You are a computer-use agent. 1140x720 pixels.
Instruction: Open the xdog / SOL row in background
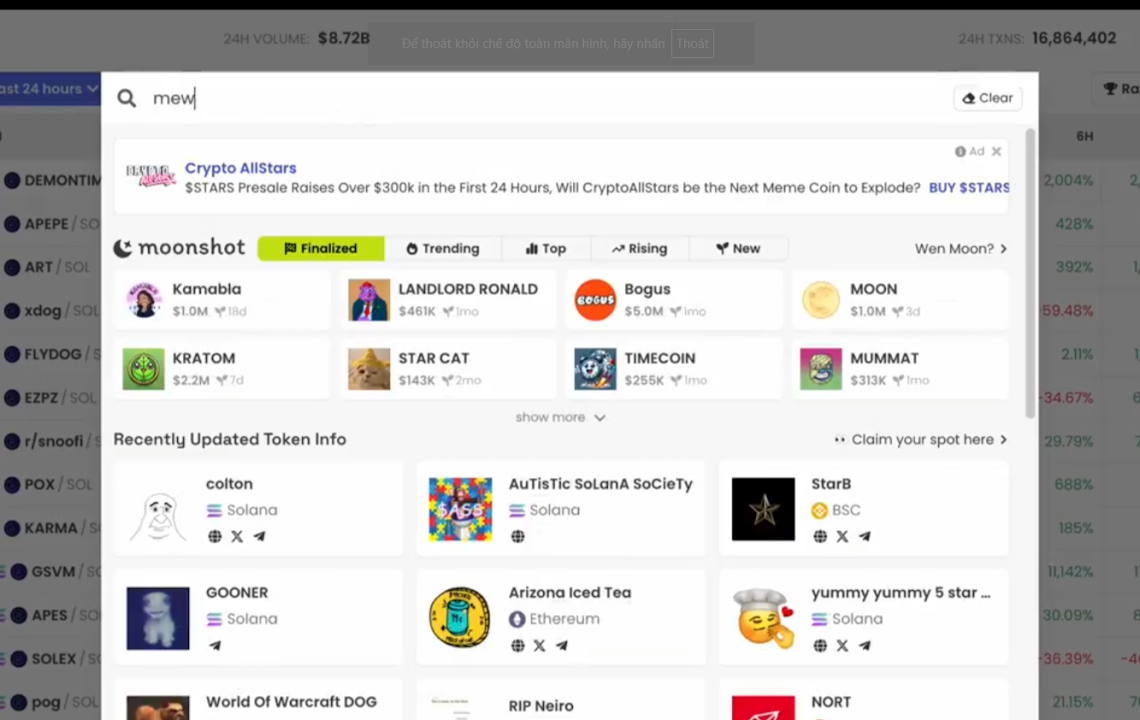pyautogui.click(x=52, y=311)
